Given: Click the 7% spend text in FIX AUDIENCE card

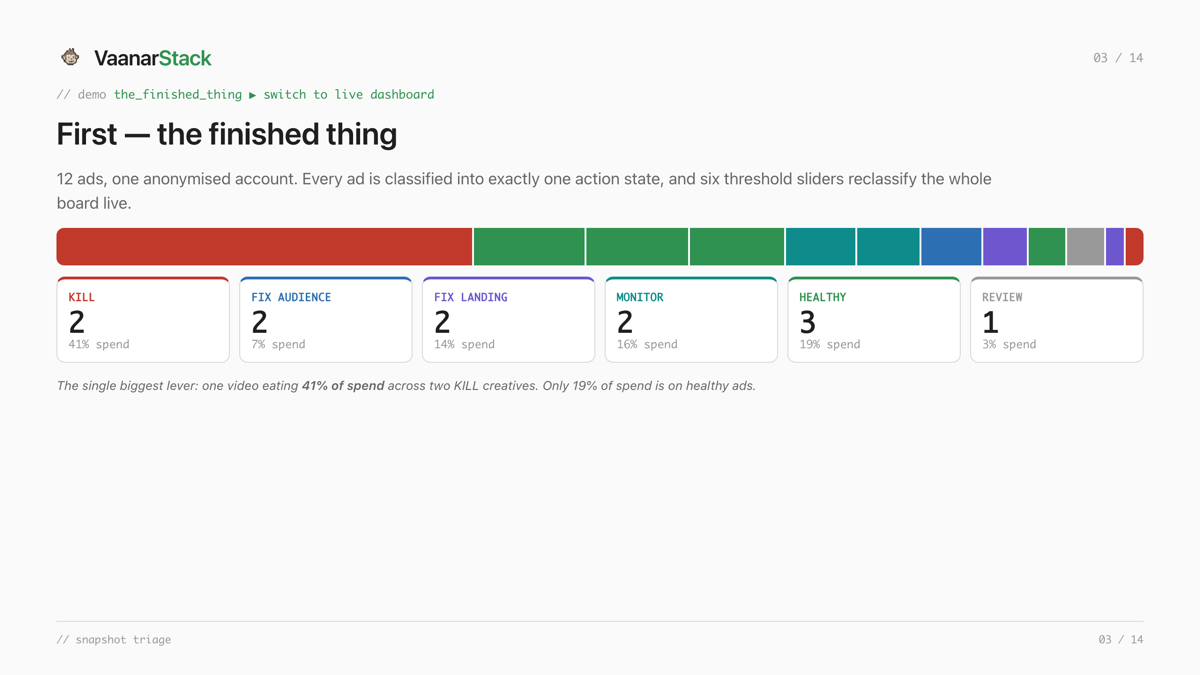Looking at the screenshot, I should pyautogui.click(x=278, y=344).
